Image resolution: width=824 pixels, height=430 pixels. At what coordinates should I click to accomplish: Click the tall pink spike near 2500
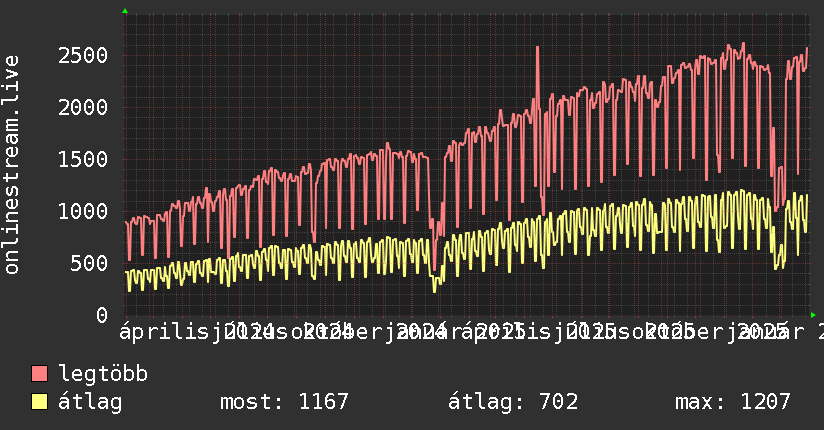click(x=538, y=48)
